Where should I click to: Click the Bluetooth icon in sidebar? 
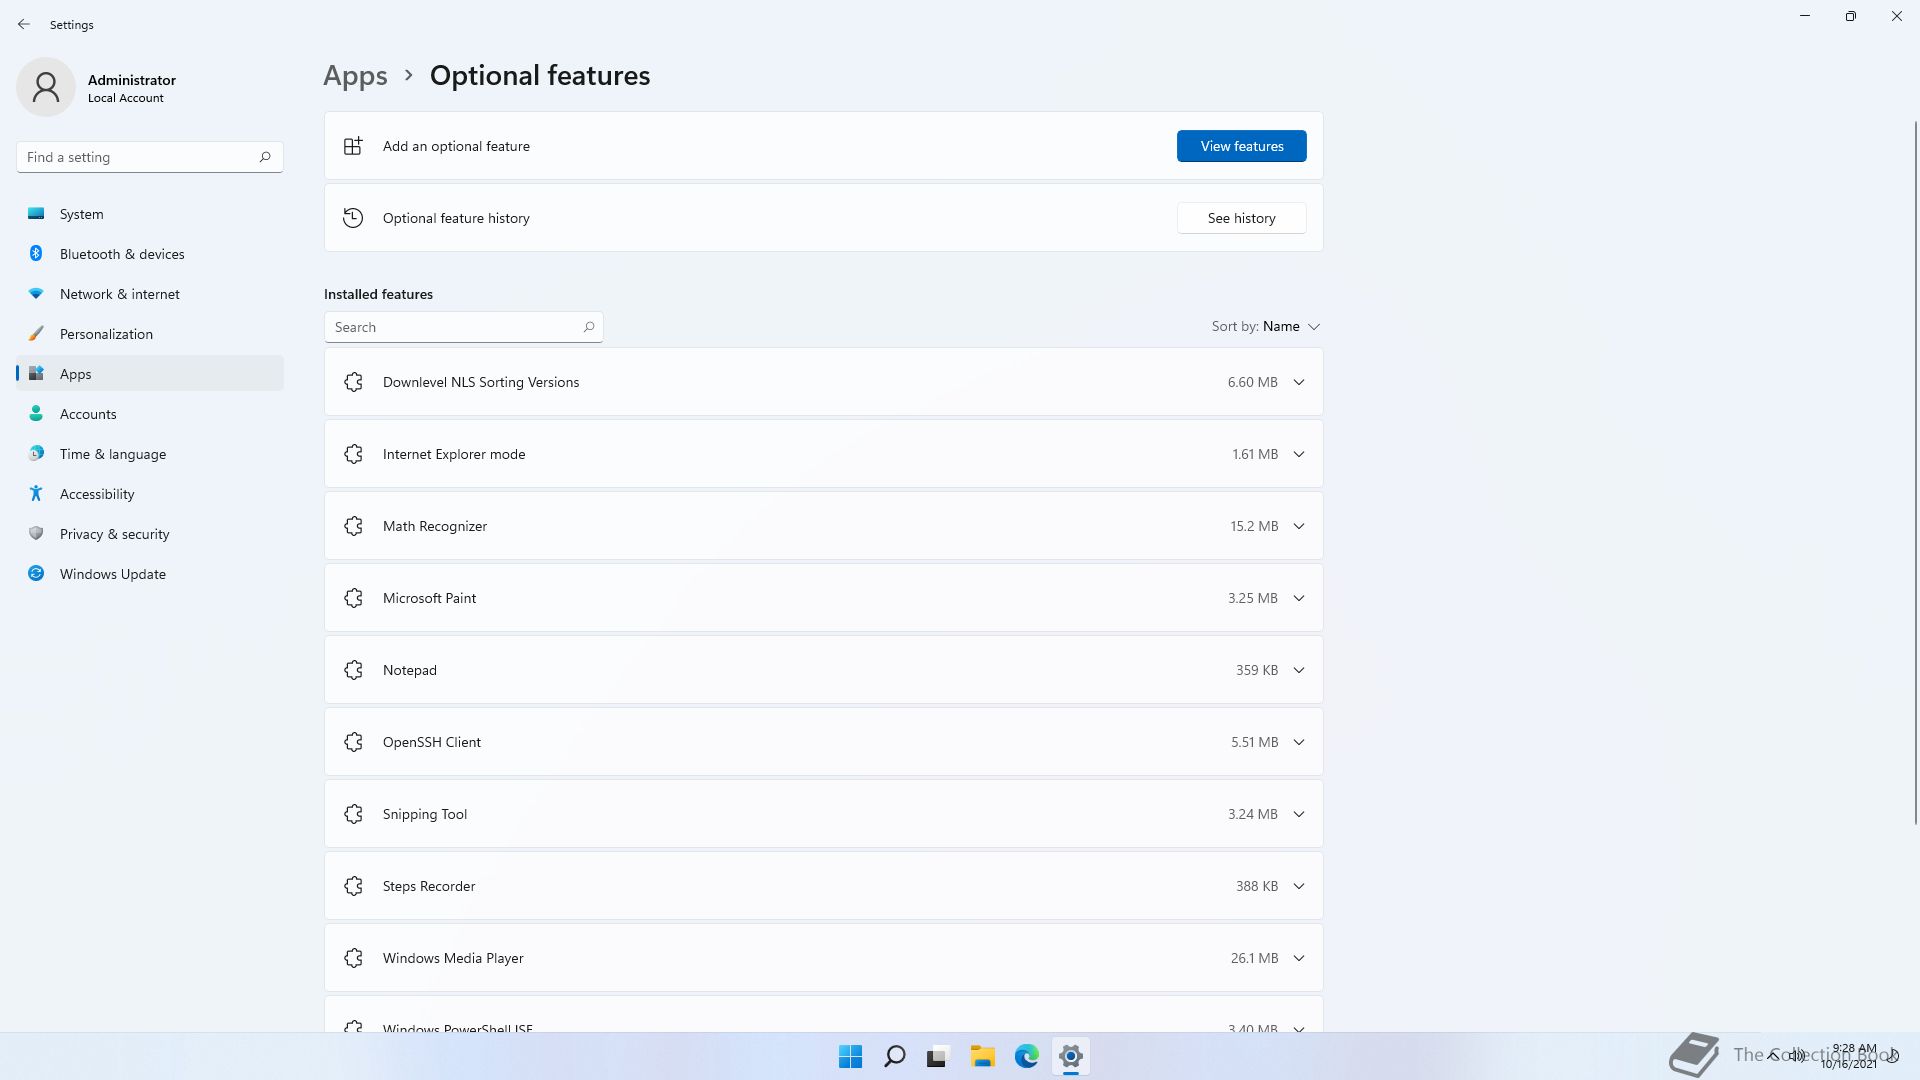pyautogui.click(x=36, y=253)
